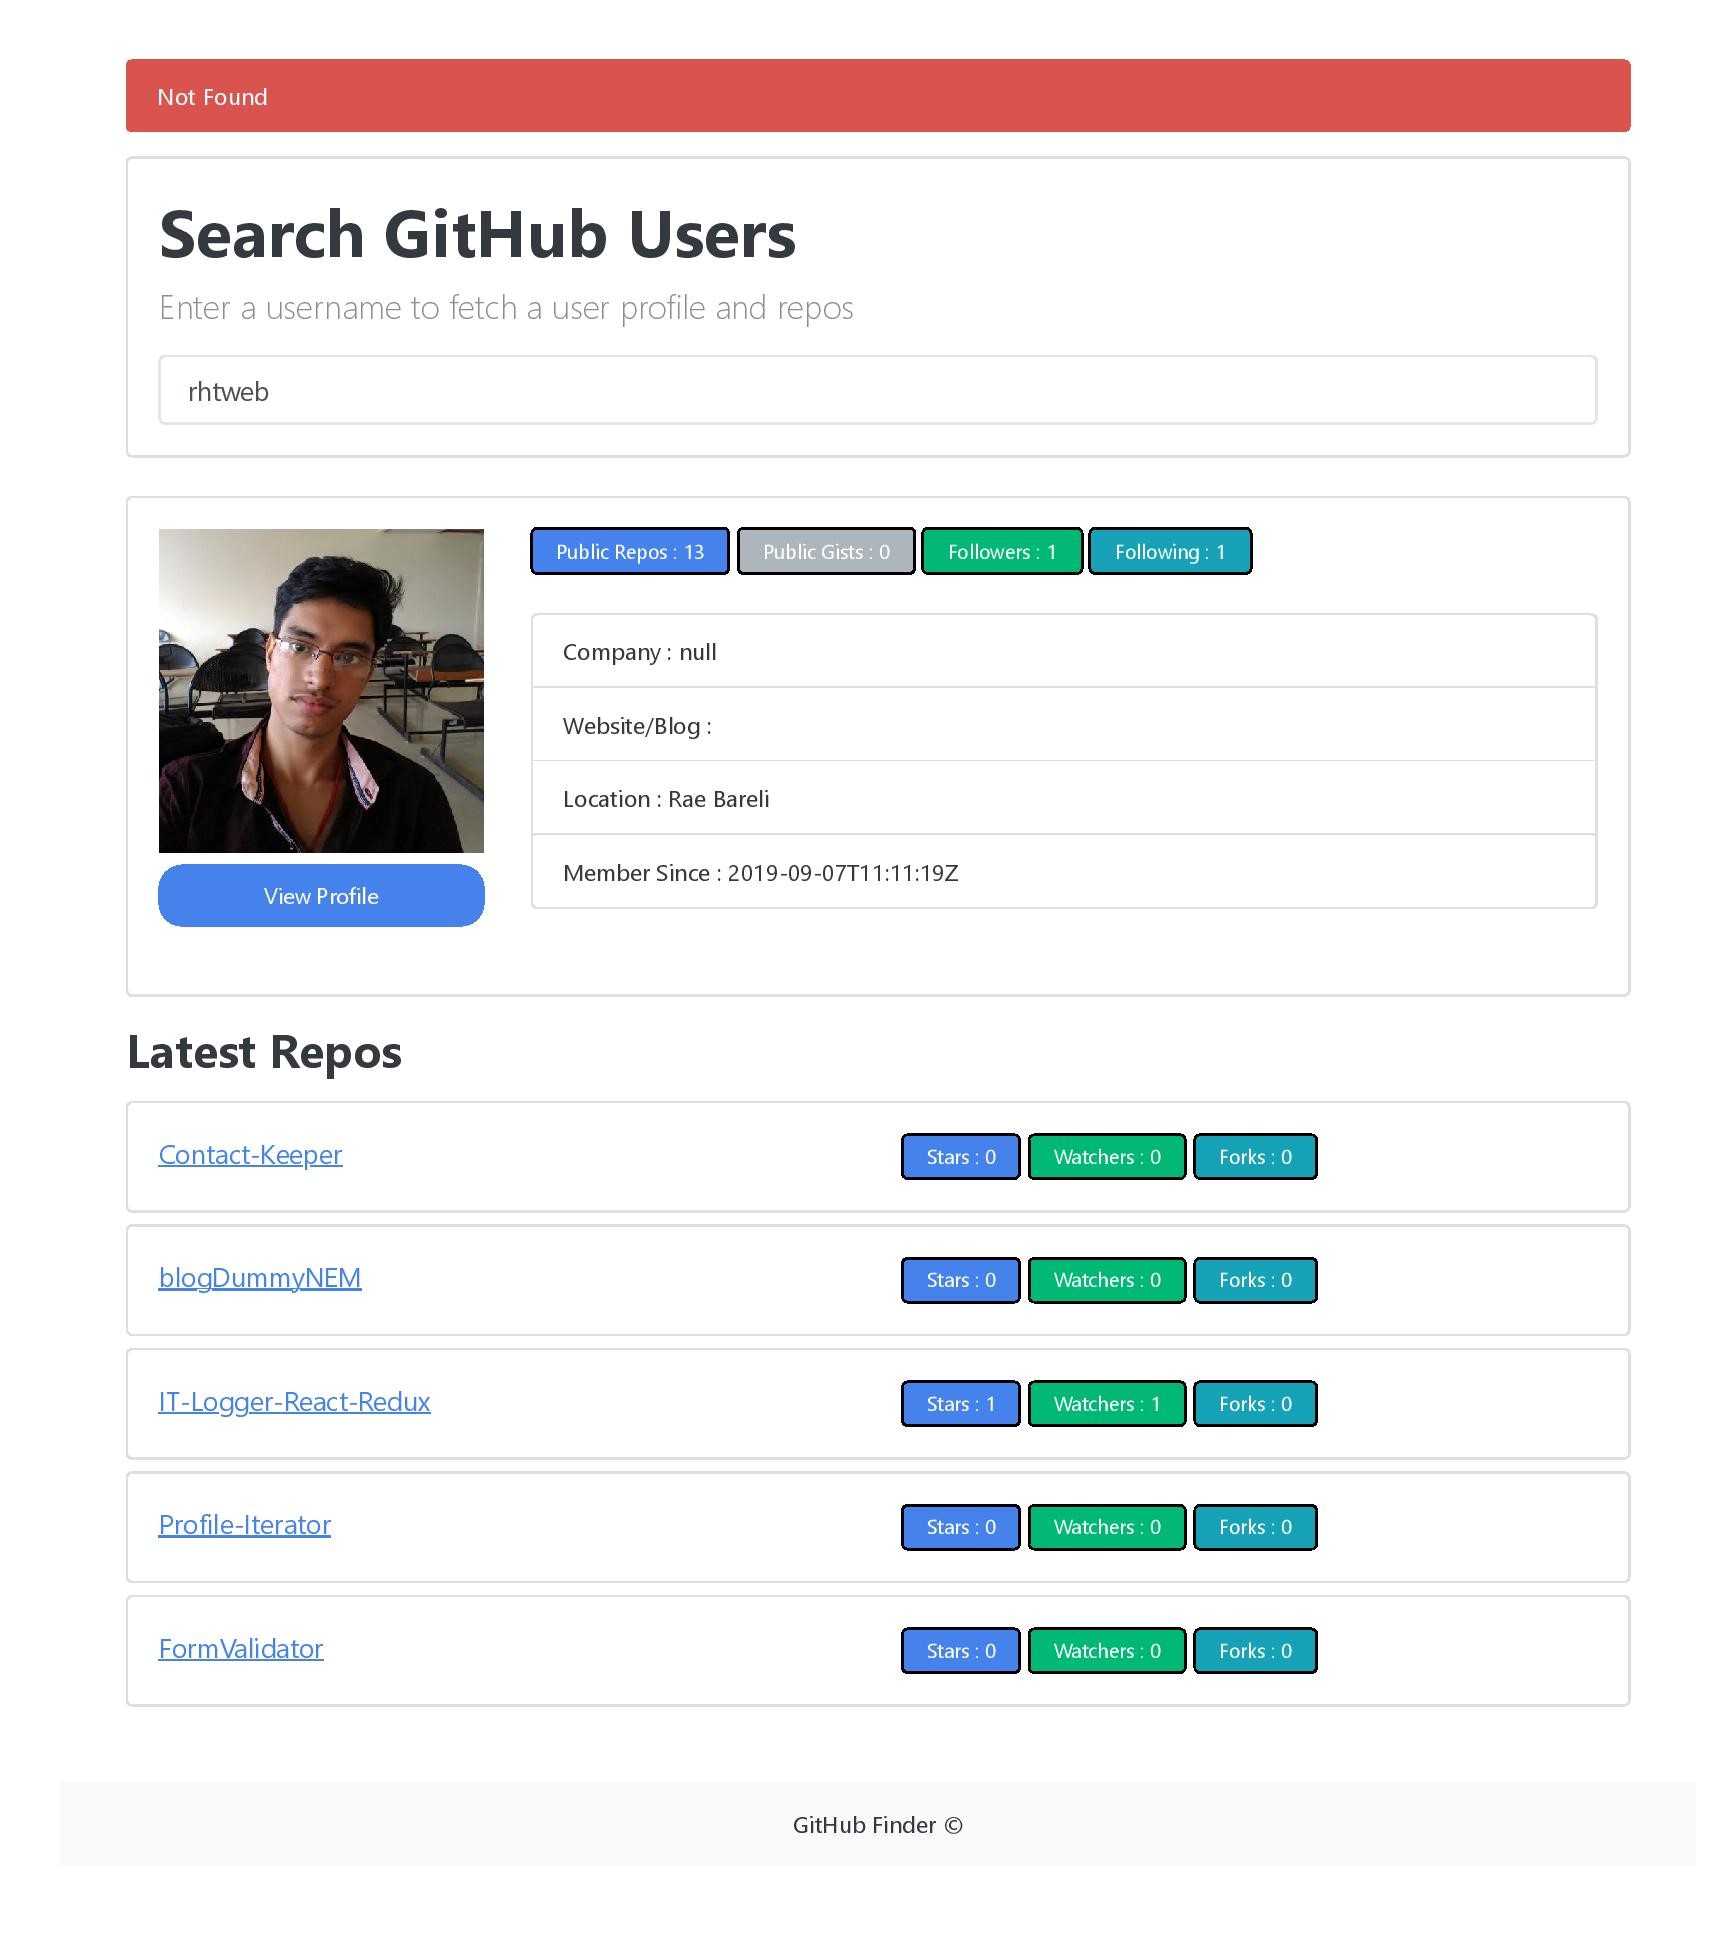Open the IT-Logger-React-Redux repo link
Screen dimensions: 1733x1934
coord(294,1402)
